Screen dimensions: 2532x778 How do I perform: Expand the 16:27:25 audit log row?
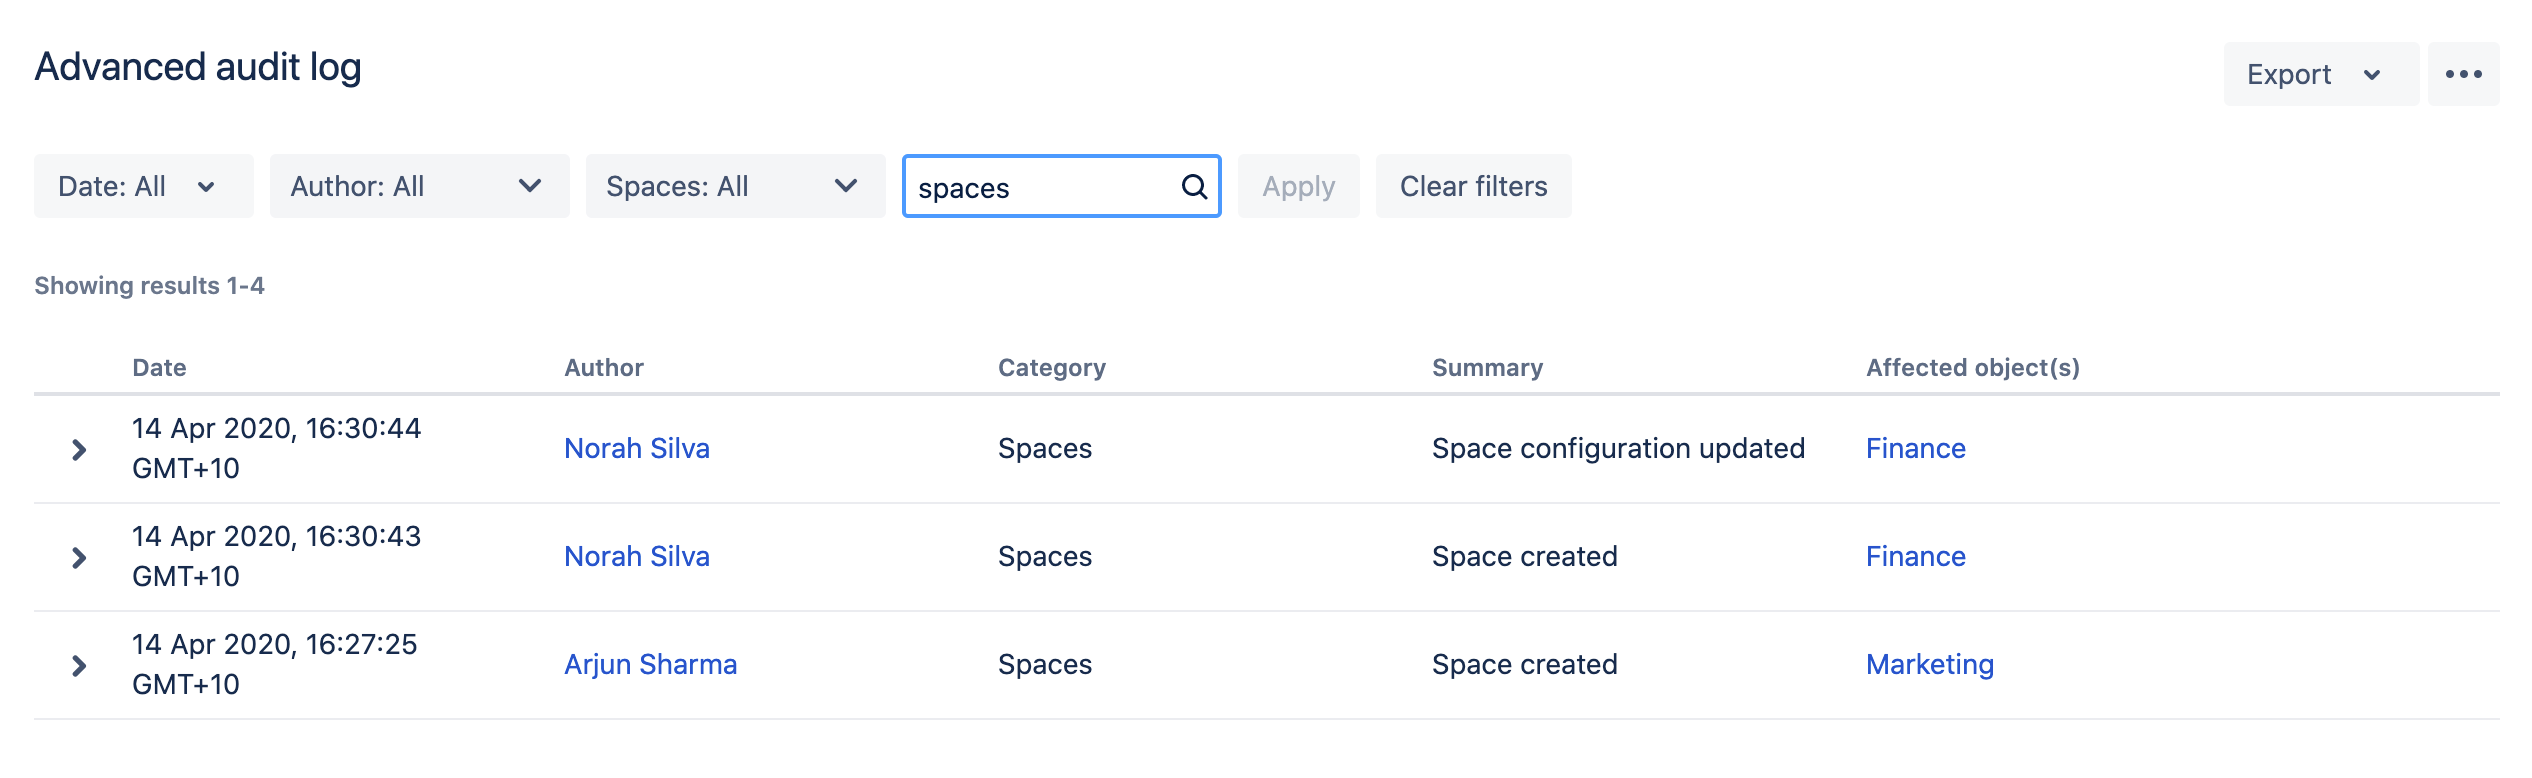[79, 665]
